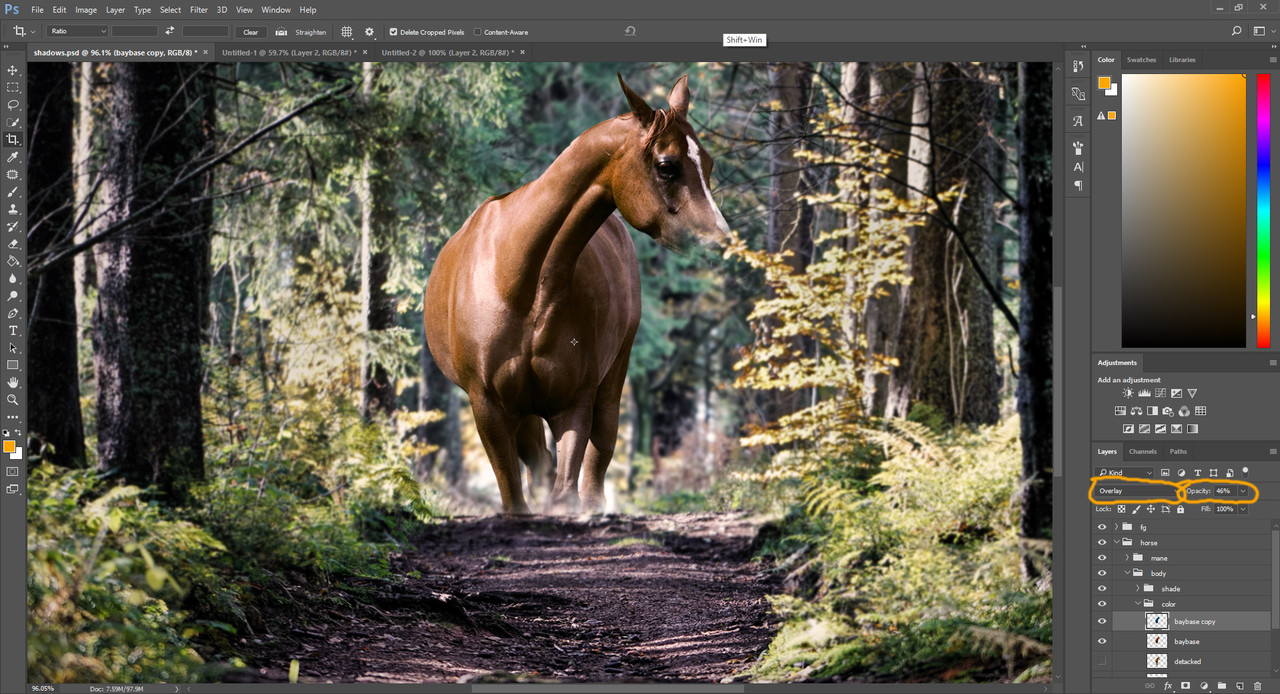Select the Lasso tool
The height and width of the screenshot is (694, 1280).
[13, 105]
